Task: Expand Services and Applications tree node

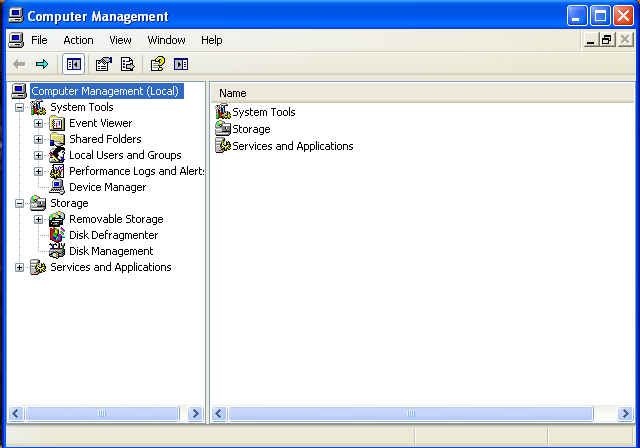Action: click(x=19, y=268)
